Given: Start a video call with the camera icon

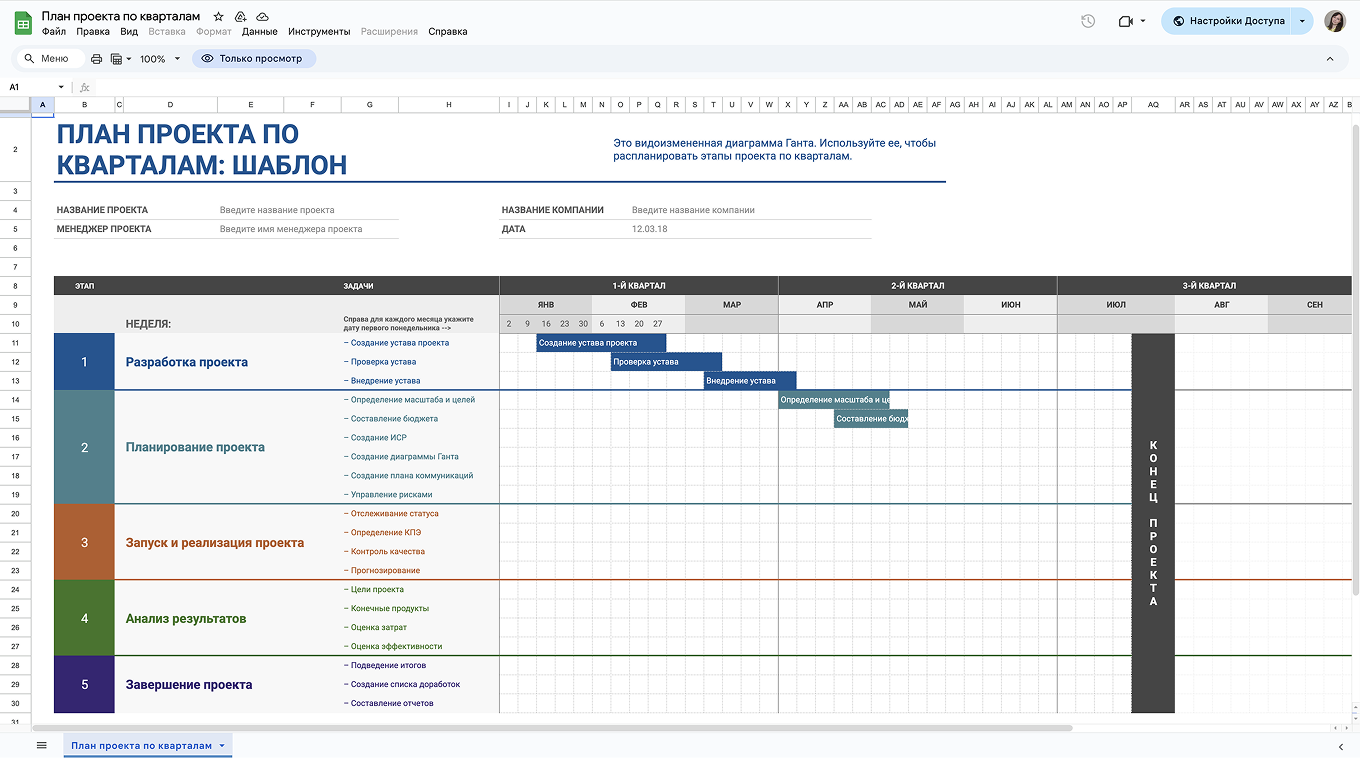Looking at the screenshot, I should 1125,21.
